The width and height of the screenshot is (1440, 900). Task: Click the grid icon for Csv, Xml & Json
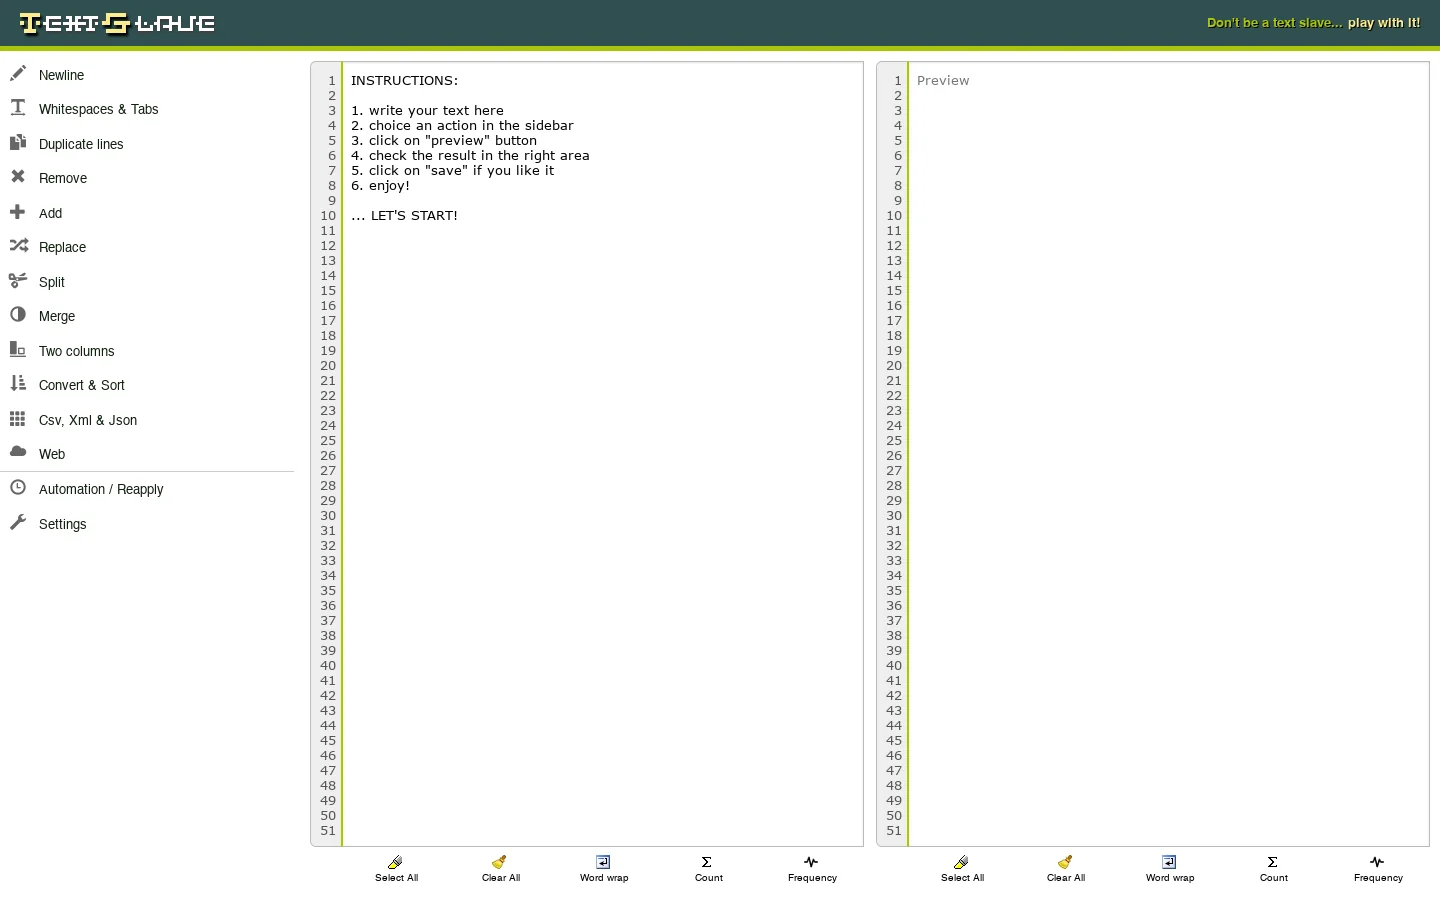[18, 419]
